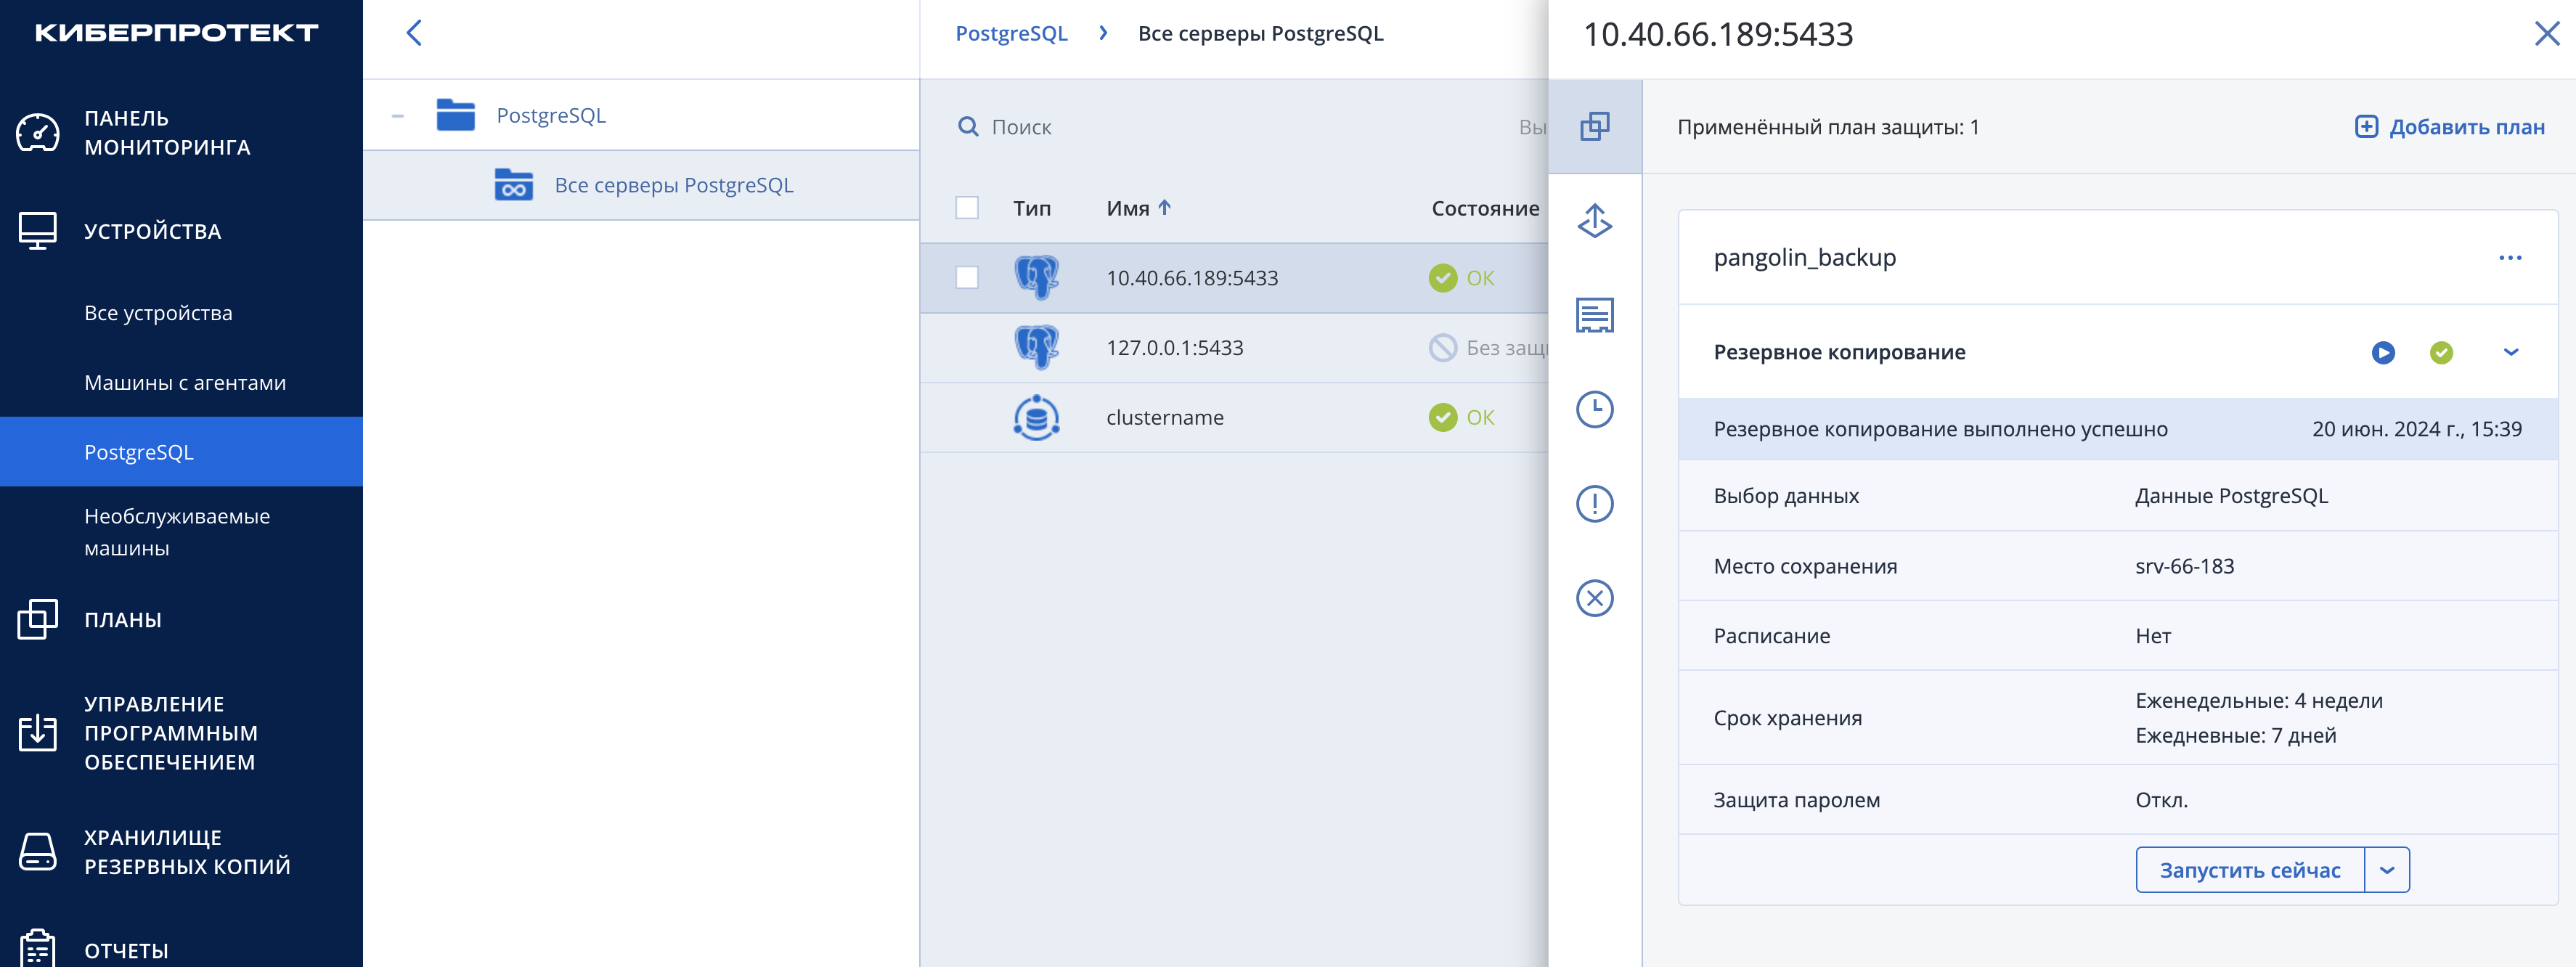Click the software management download icon
Viewport: 2576px width, 967px height.
click(38, 733)
